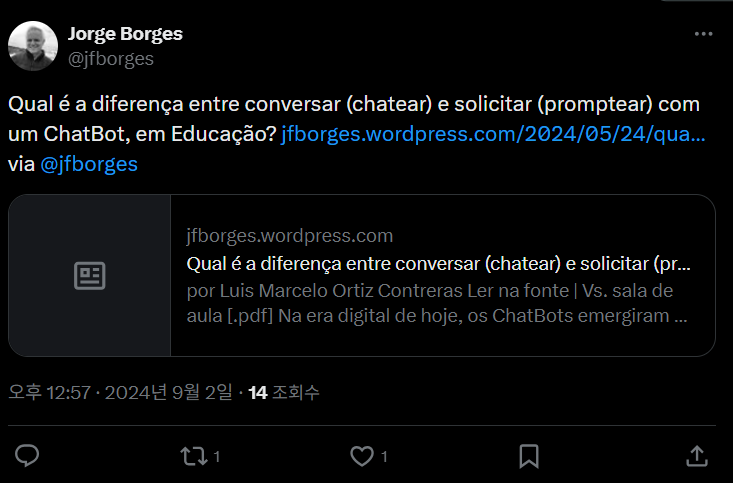Open the link card title 'Qual é a diferença'
This screenshot has height=483, width=733.
[x=438, y=264]
